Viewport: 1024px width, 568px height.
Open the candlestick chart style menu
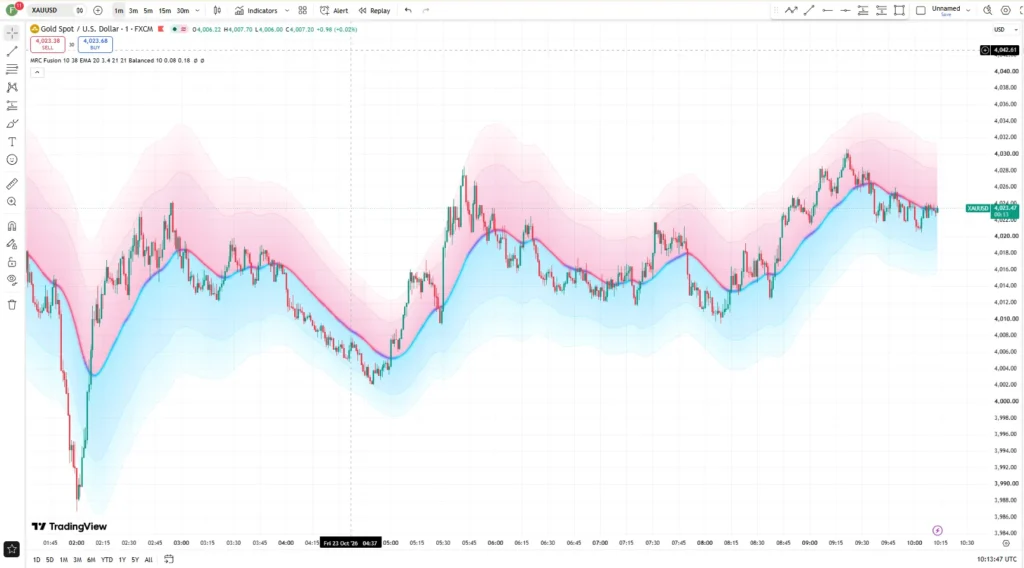pos(217,10)
